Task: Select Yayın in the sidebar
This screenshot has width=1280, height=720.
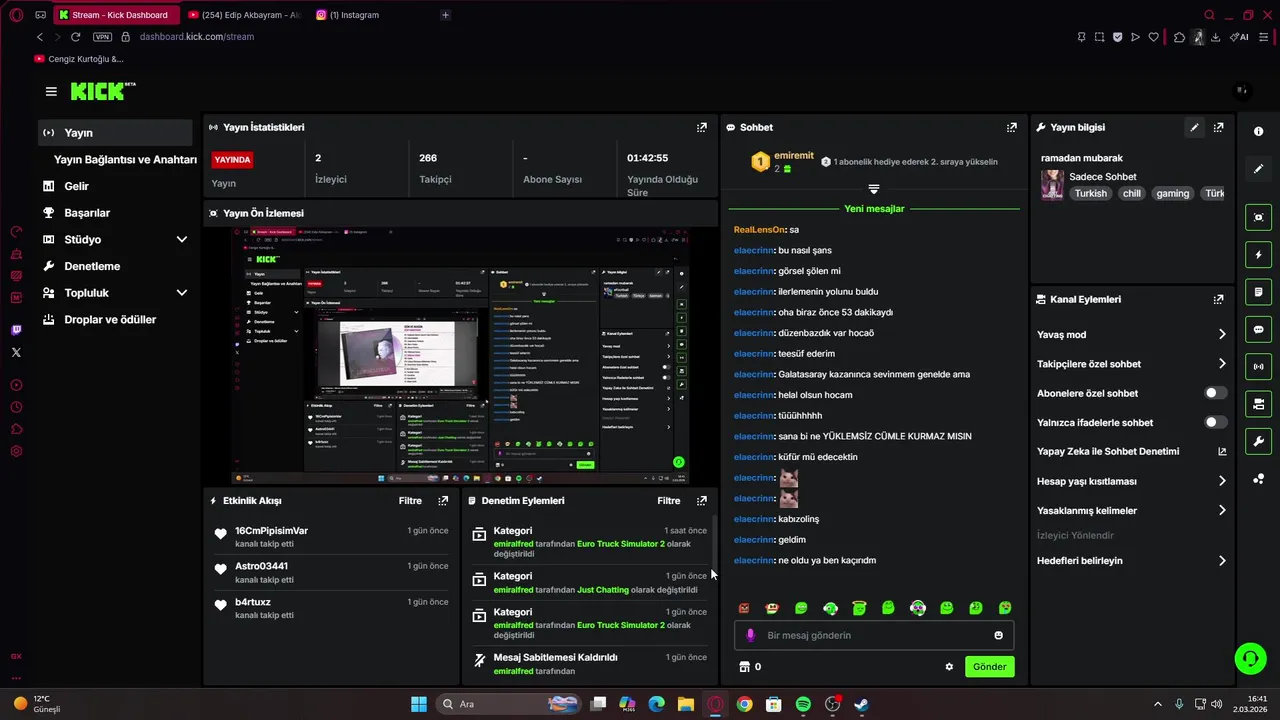Action: (x=115, y=133)
